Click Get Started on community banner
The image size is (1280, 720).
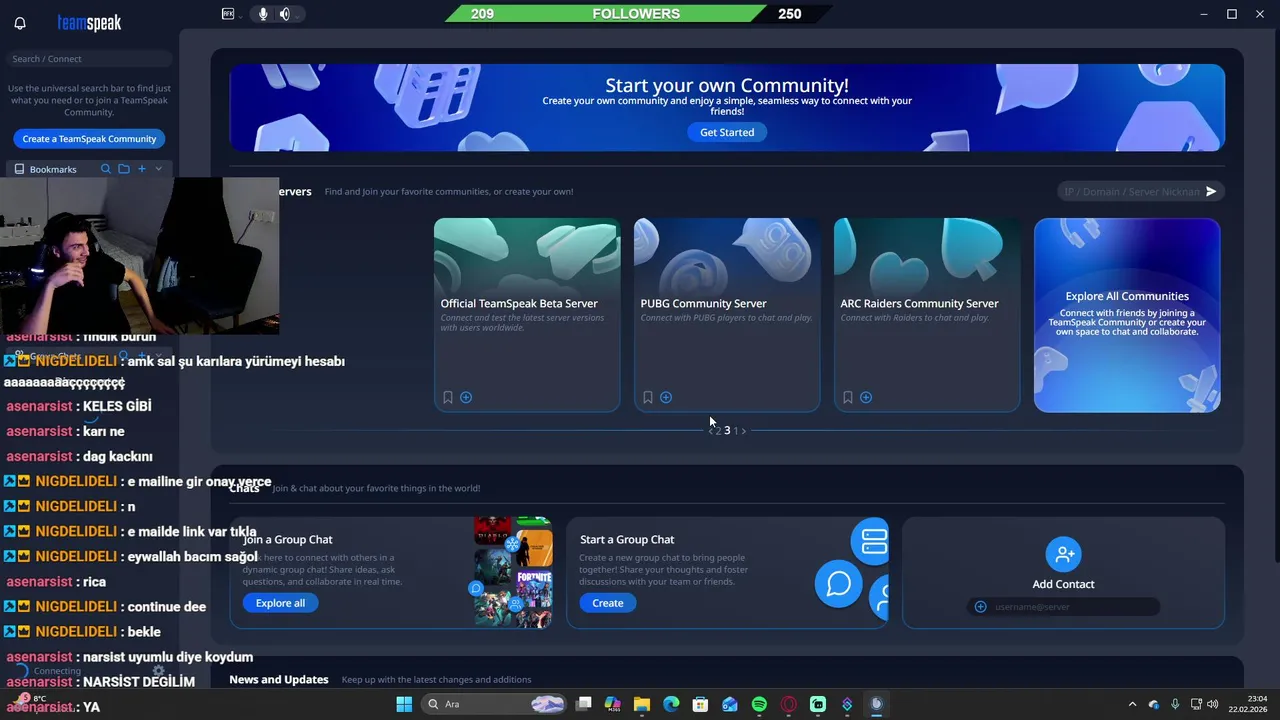(x=727, y=132)
